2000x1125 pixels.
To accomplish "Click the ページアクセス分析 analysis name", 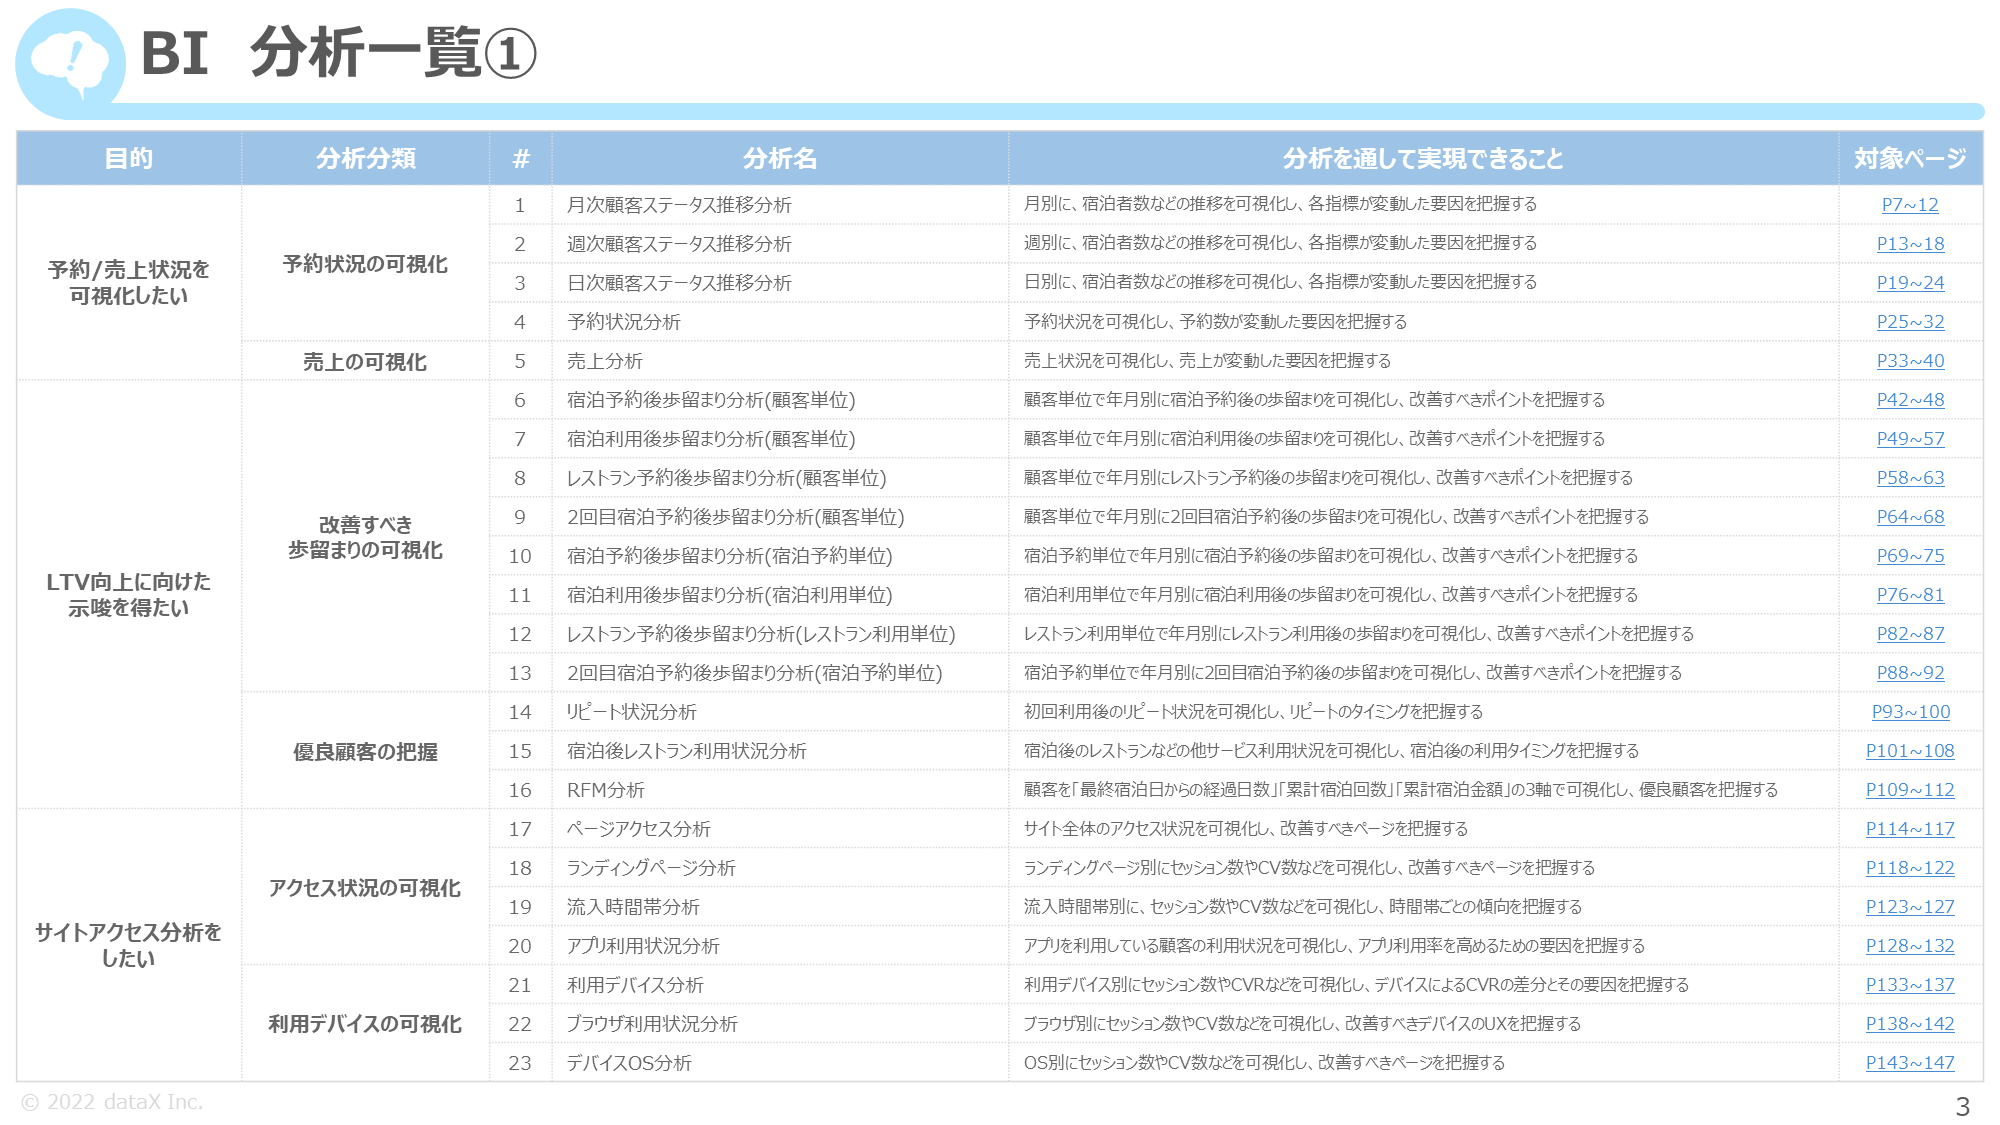I will click(x=639, y=829).
